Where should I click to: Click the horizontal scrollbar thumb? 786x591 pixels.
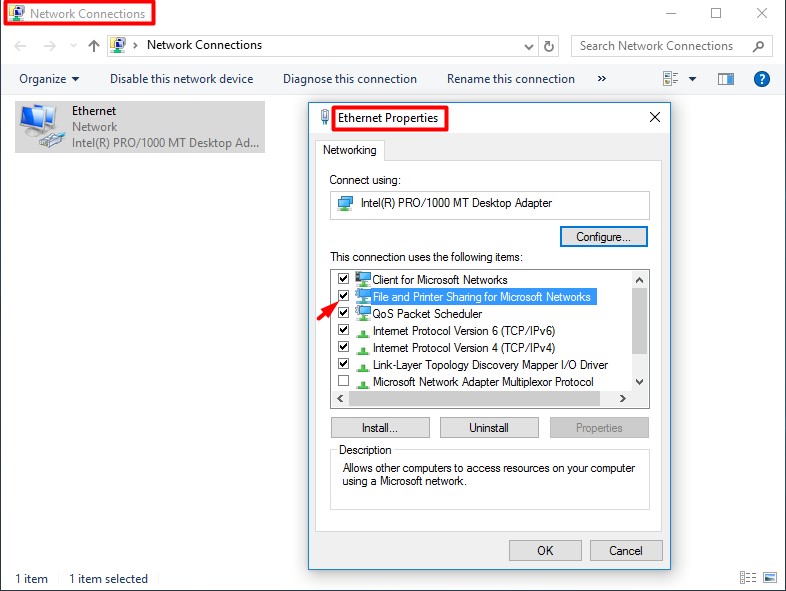click(x=474, y=399)
